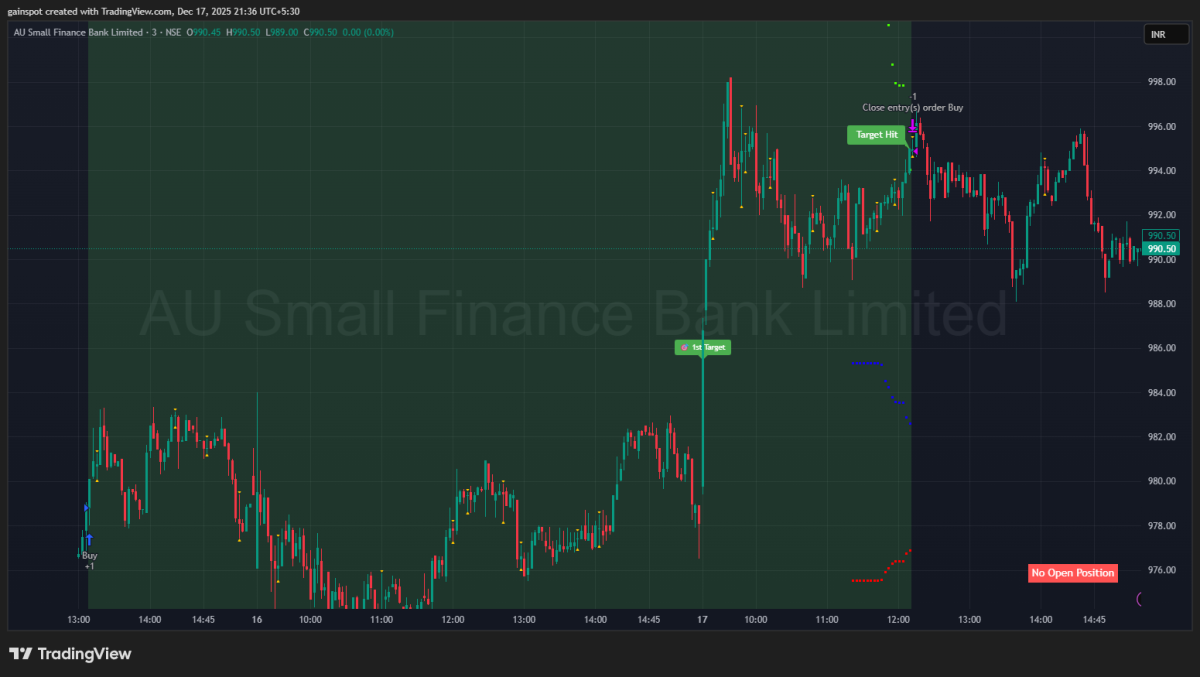Click the 976.00 price axis label
This screenshot has width=1200, height=677.
coord(1161,570)
